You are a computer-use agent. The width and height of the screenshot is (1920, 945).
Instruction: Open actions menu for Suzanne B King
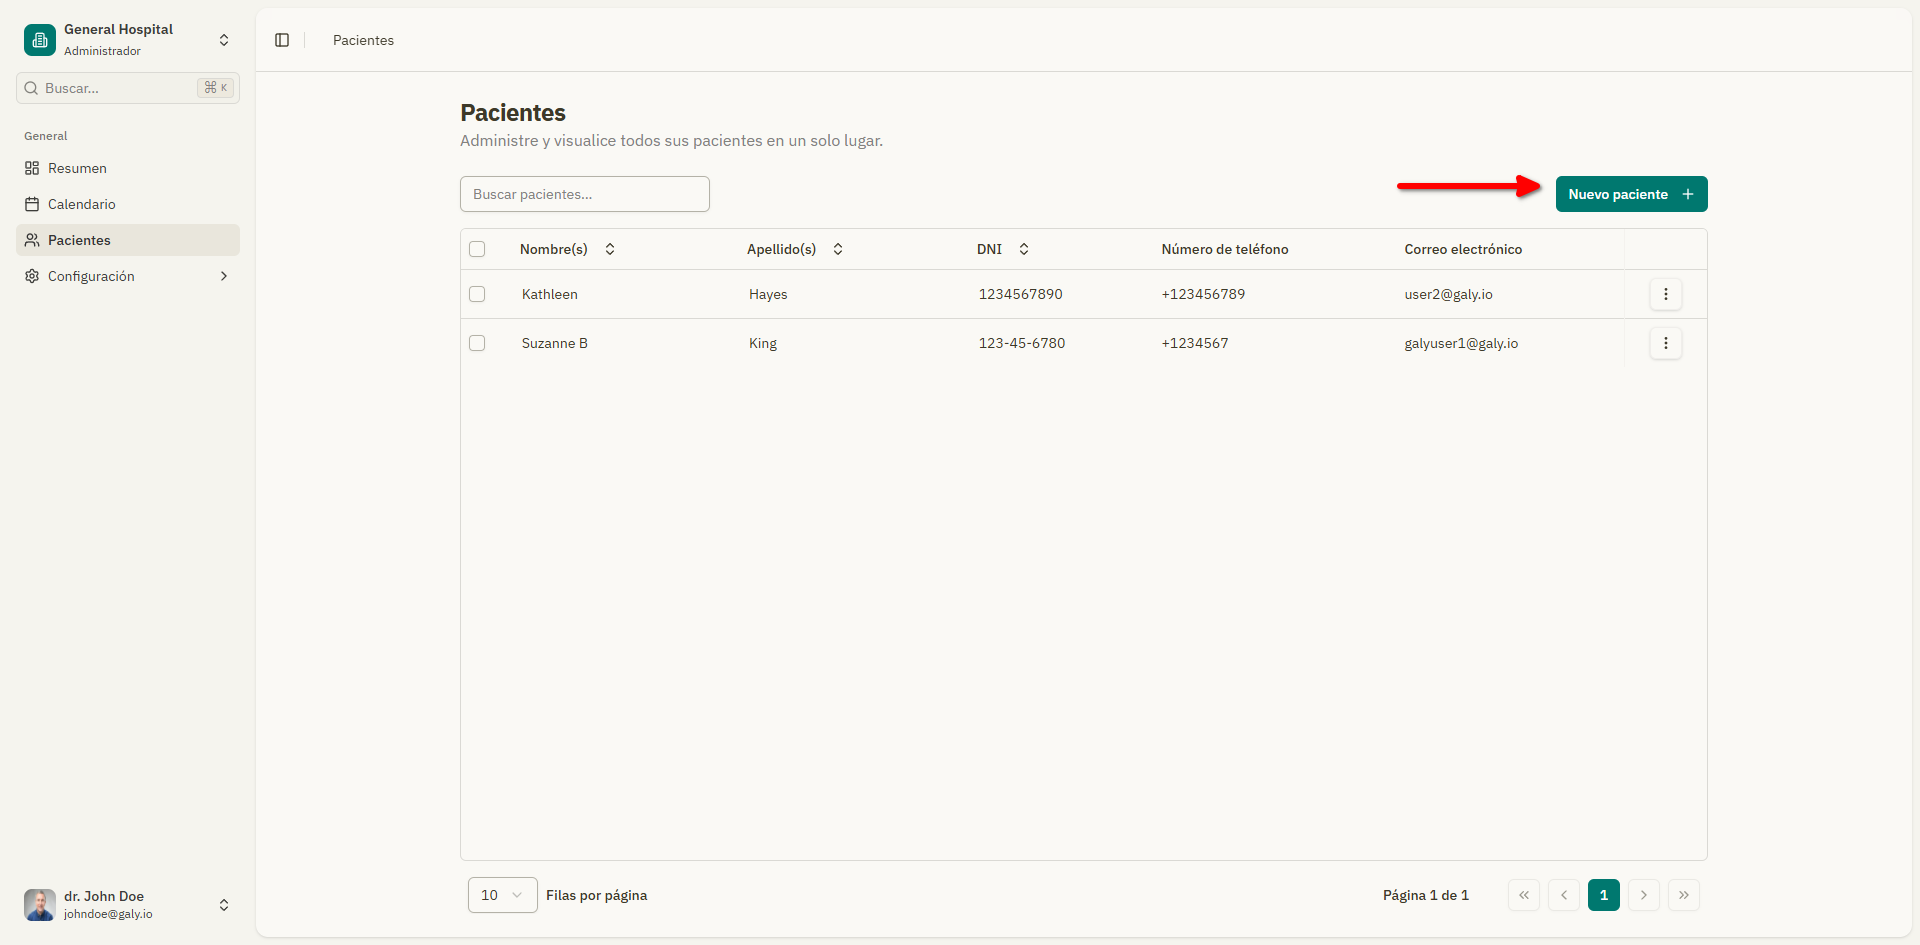pyautogui.click(x=1665, y=343)
